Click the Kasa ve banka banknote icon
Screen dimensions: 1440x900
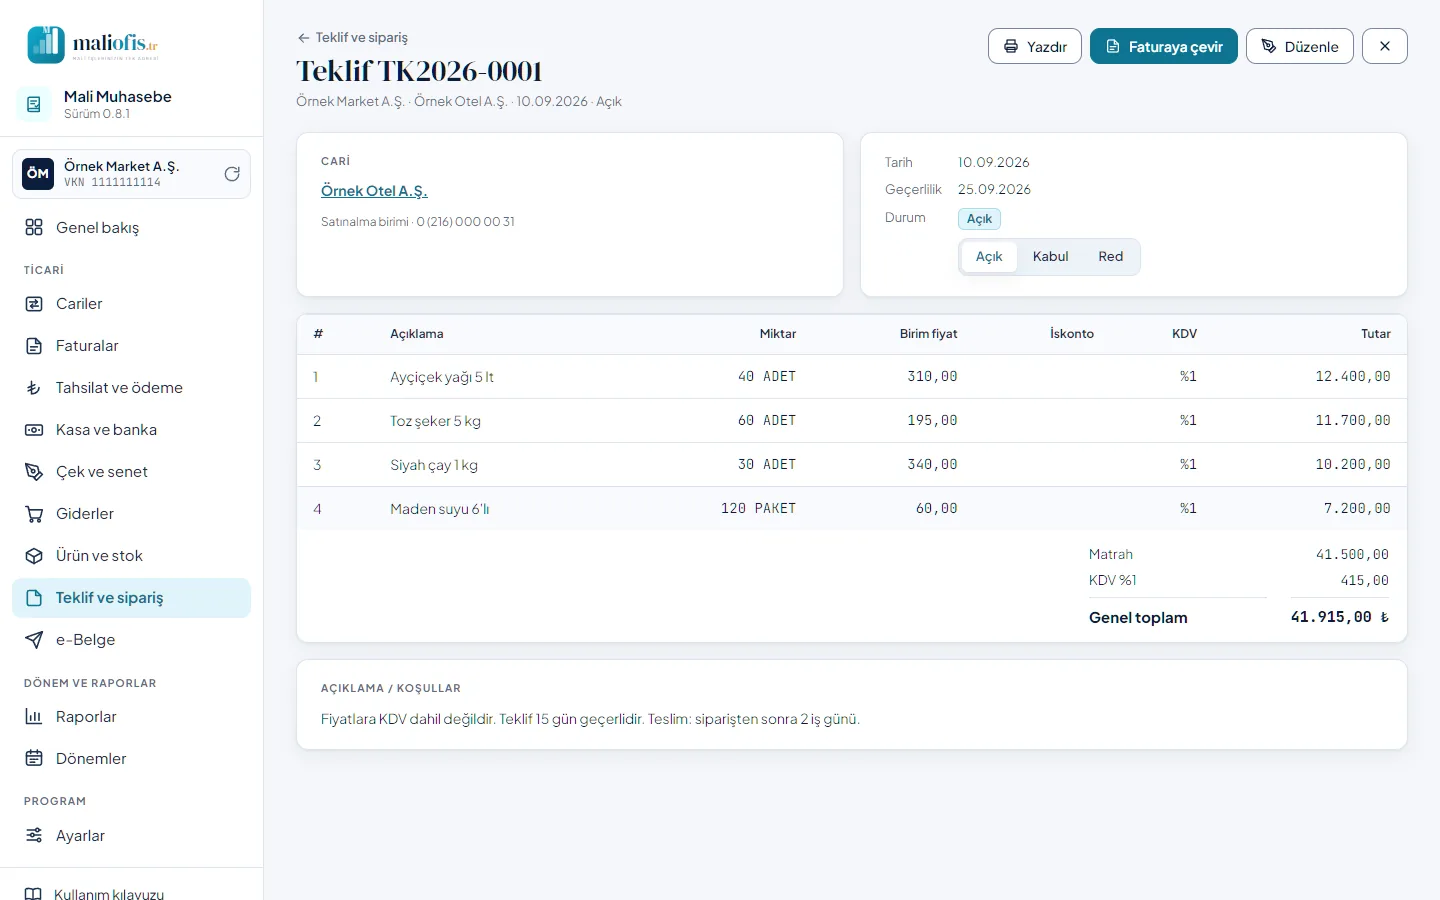[34, 430]
